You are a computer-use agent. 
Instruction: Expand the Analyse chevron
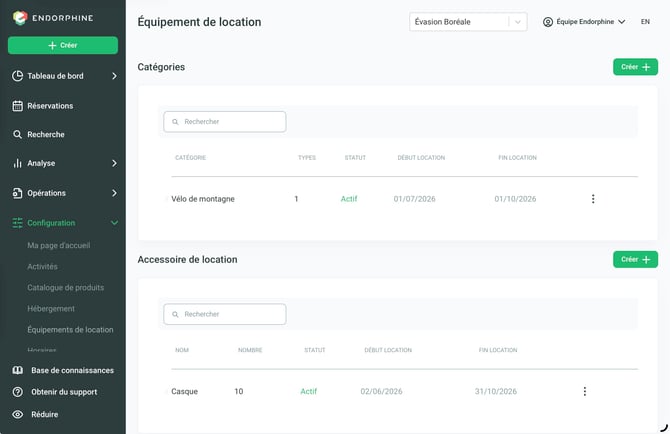pos(114,163)
